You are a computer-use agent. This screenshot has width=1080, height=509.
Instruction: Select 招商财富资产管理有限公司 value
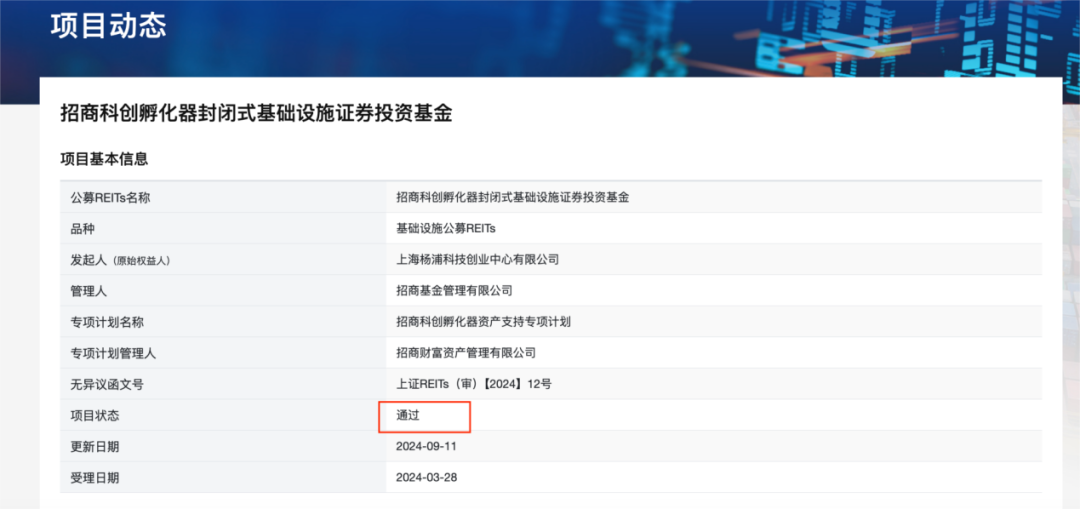pos(466,353)
